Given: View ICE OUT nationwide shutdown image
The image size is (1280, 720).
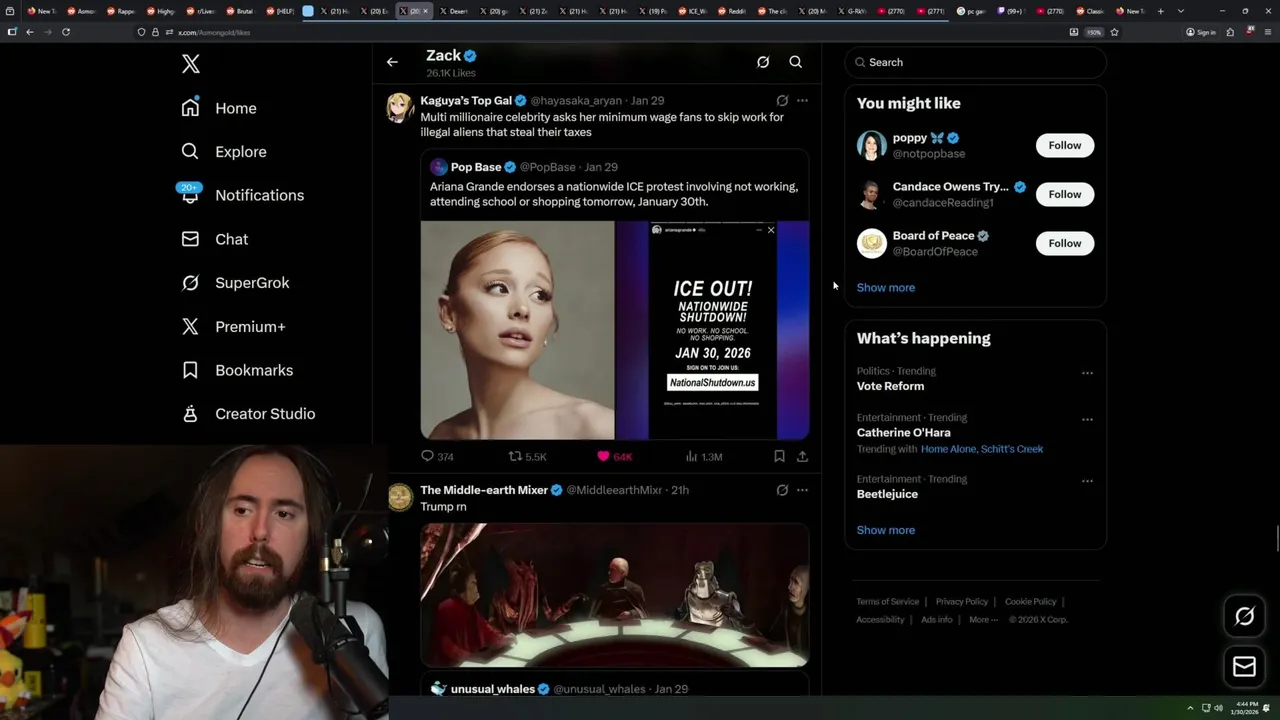Looking at the screenshot, I should point(713,330).
